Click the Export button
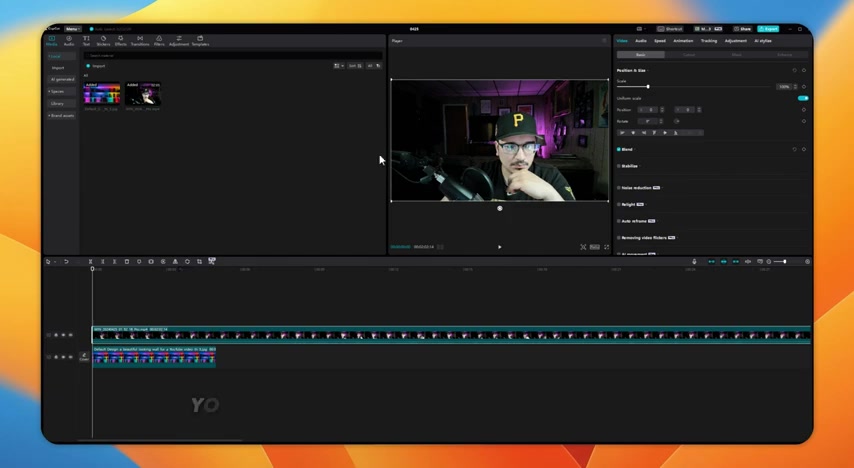This screenshot has width=854, height=468. pos(768,29)
